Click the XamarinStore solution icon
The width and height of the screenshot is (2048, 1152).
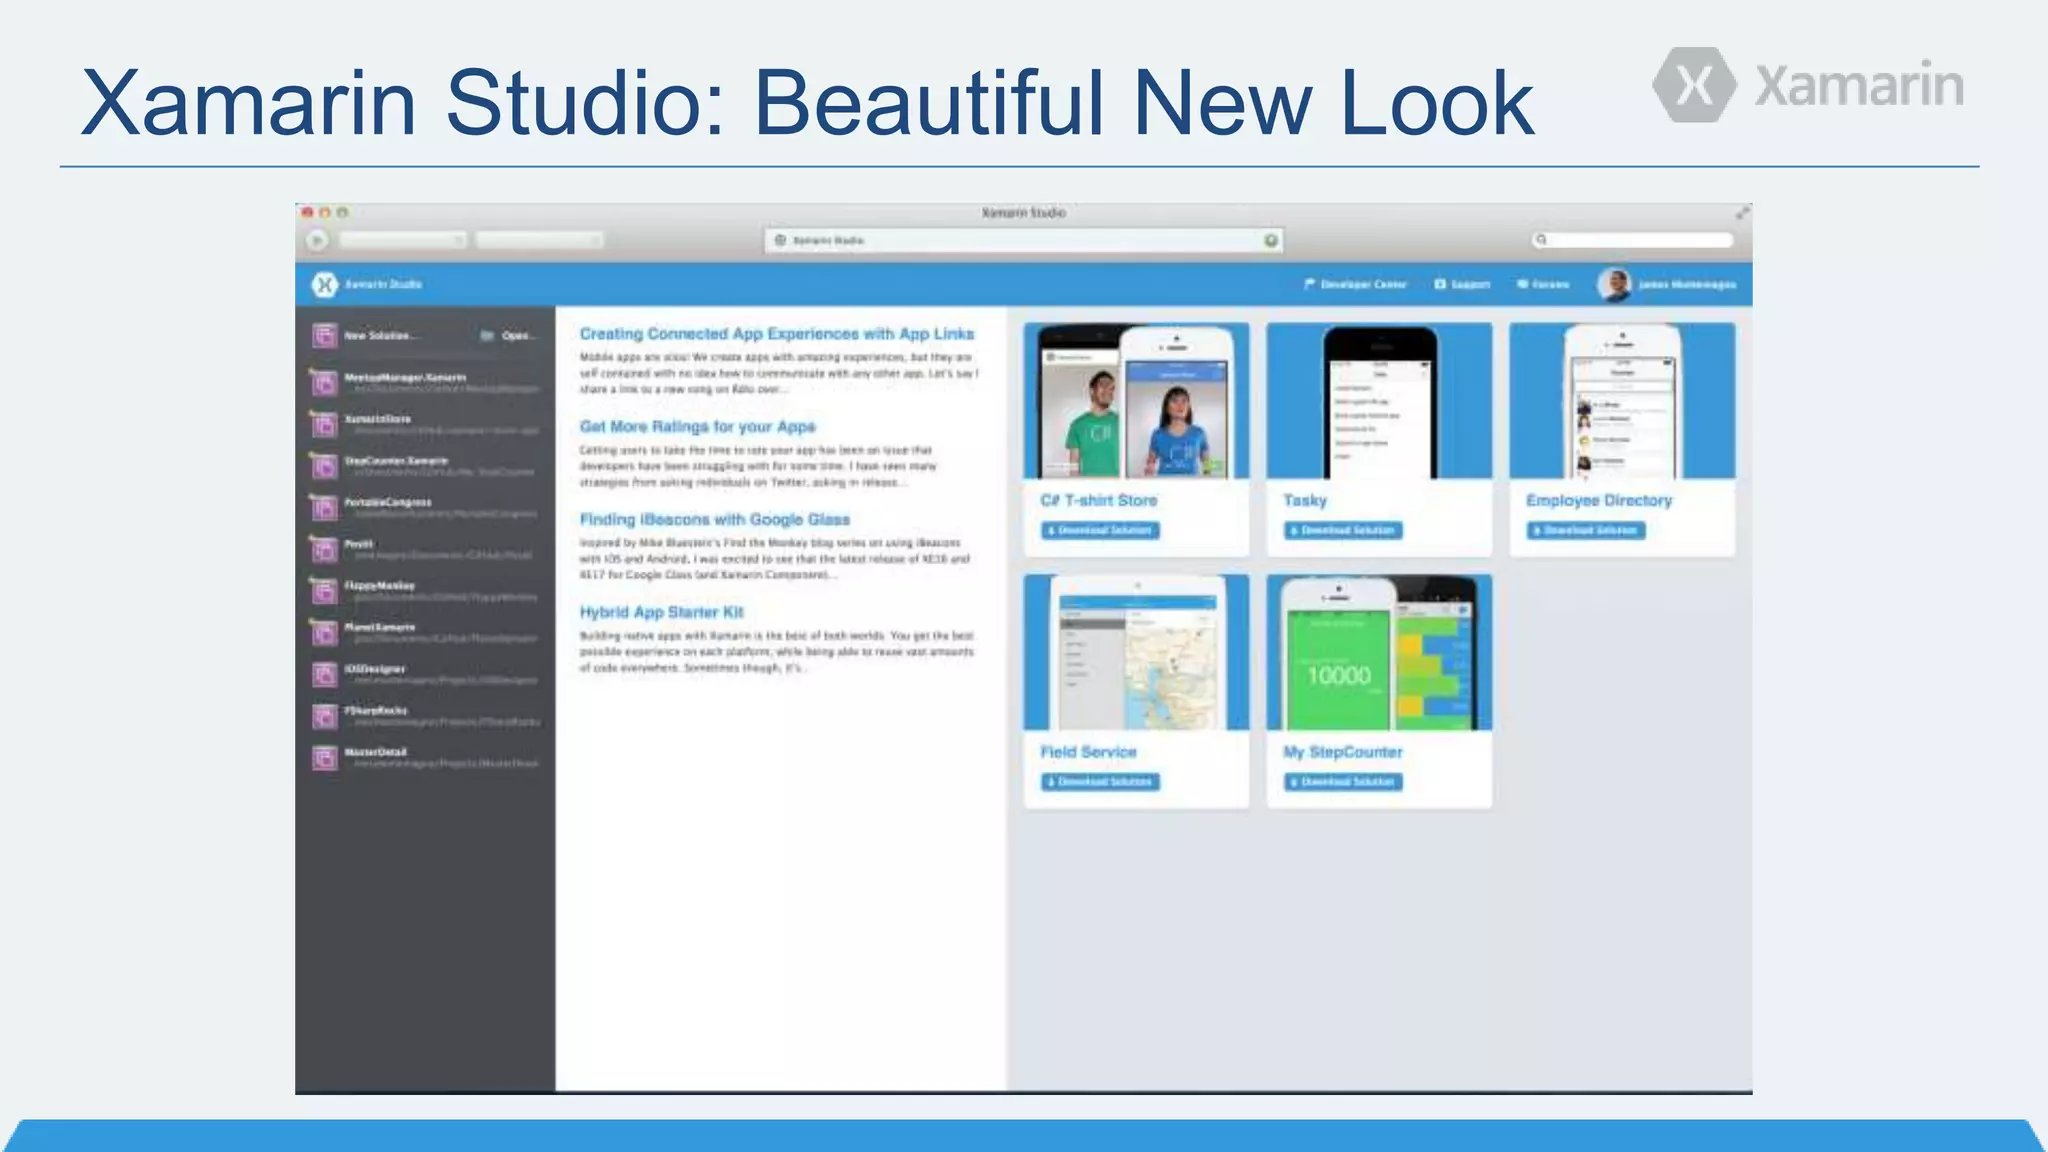click(324, 424)
